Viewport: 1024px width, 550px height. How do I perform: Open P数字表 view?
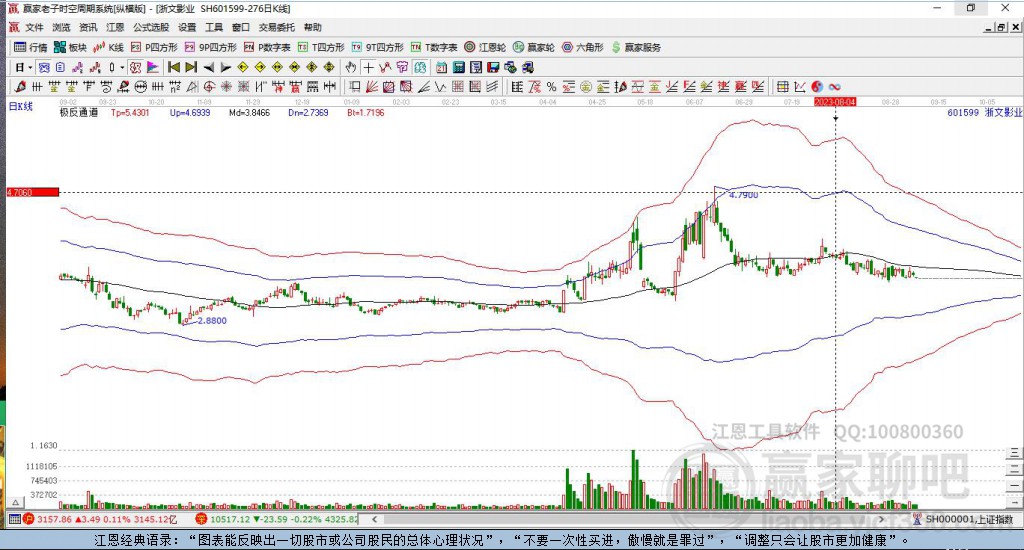[267, 47]
